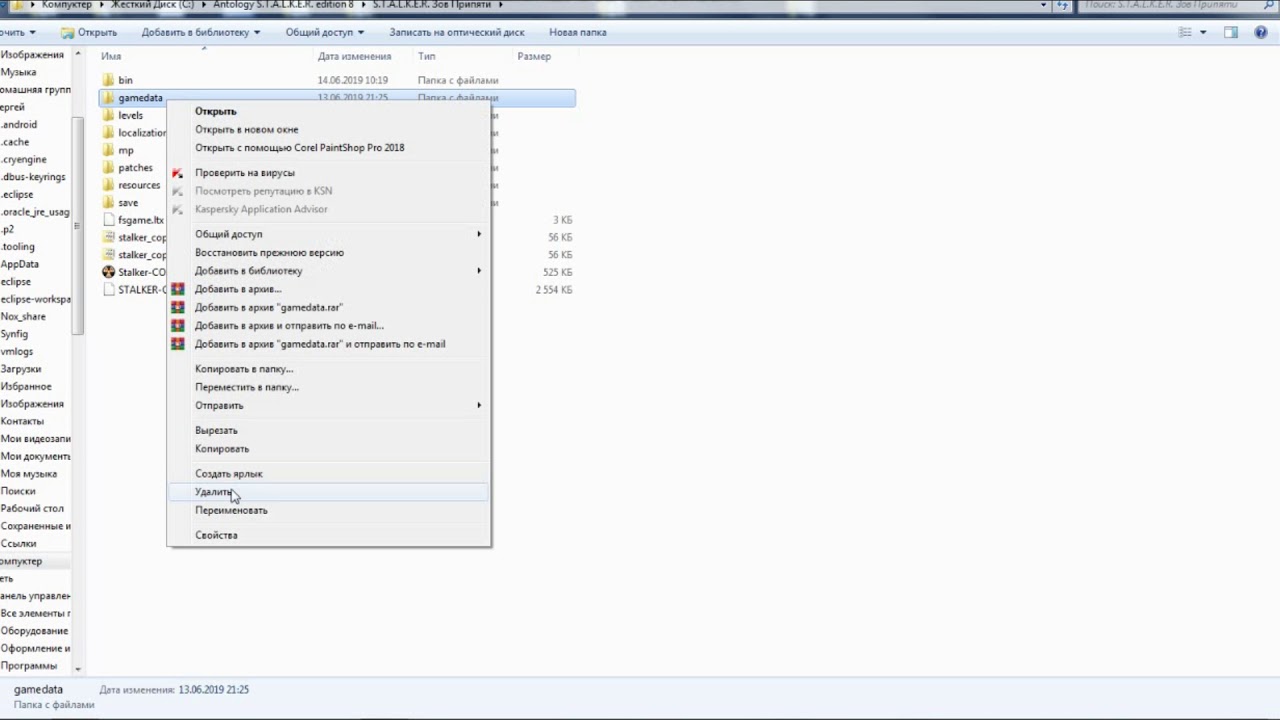1280x720 pixels.
Task: Select Моя музыка in navigation pane
Action: [x=29, y=473]
